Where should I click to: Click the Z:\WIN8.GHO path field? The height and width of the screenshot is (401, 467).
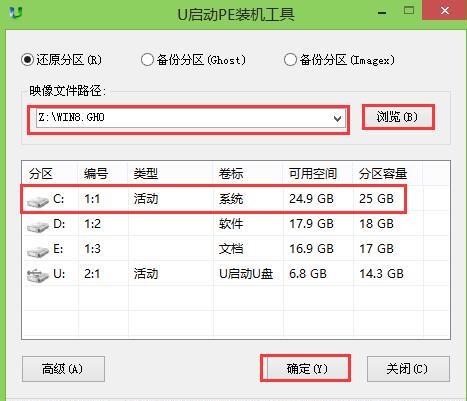[x=191, y=119]
